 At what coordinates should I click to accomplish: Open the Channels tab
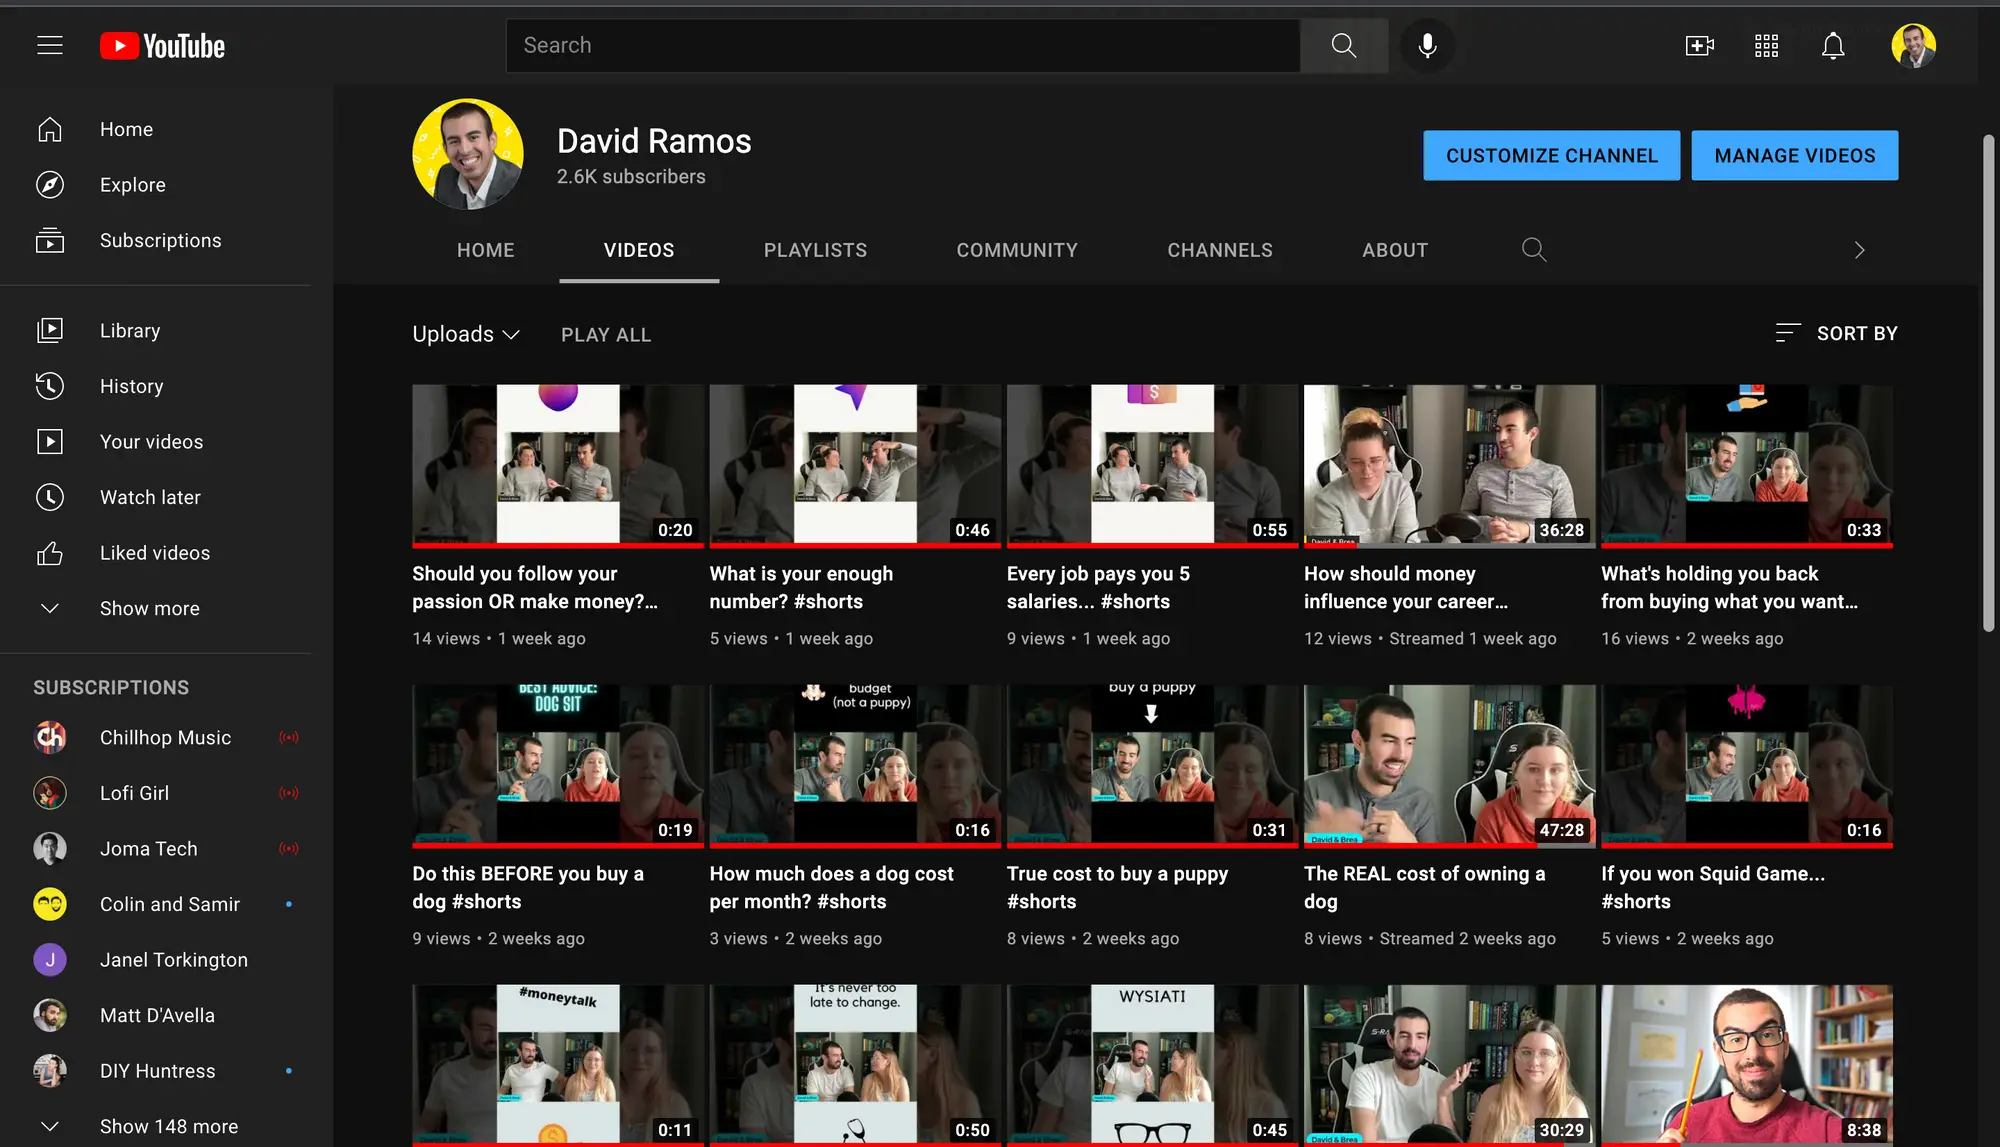tap(1220, 250)
